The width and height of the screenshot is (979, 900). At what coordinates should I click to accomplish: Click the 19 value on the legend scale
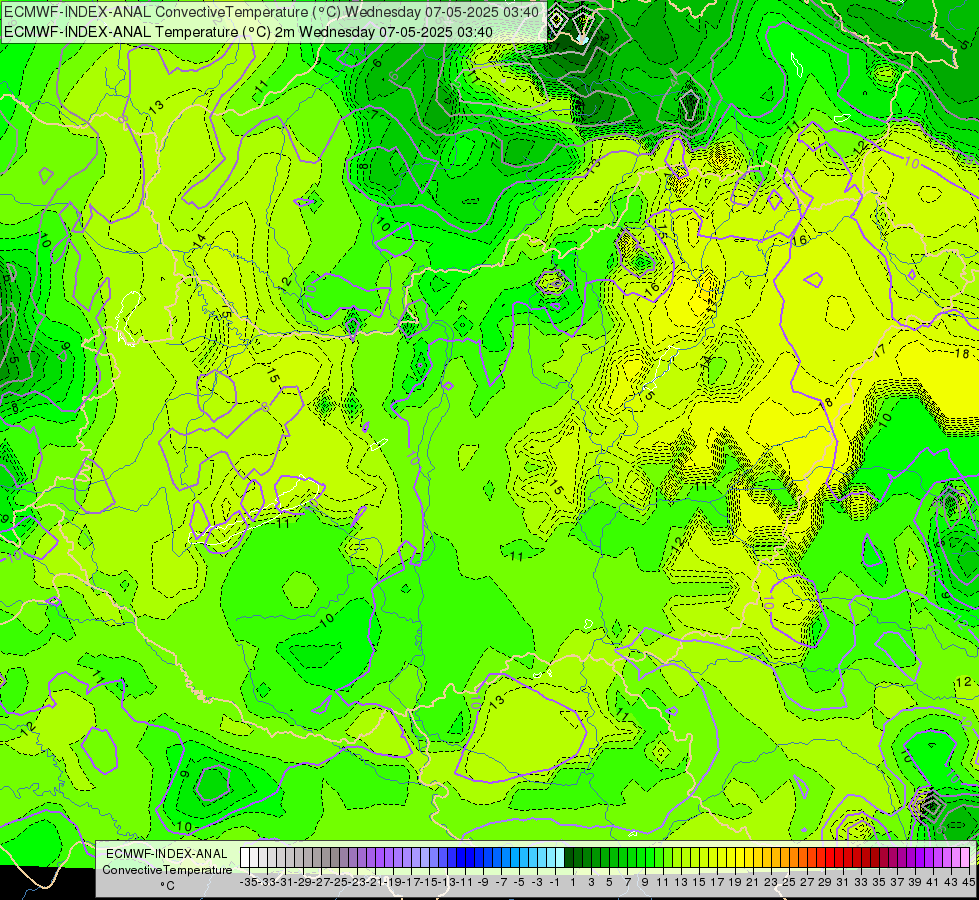pos(735,882)
